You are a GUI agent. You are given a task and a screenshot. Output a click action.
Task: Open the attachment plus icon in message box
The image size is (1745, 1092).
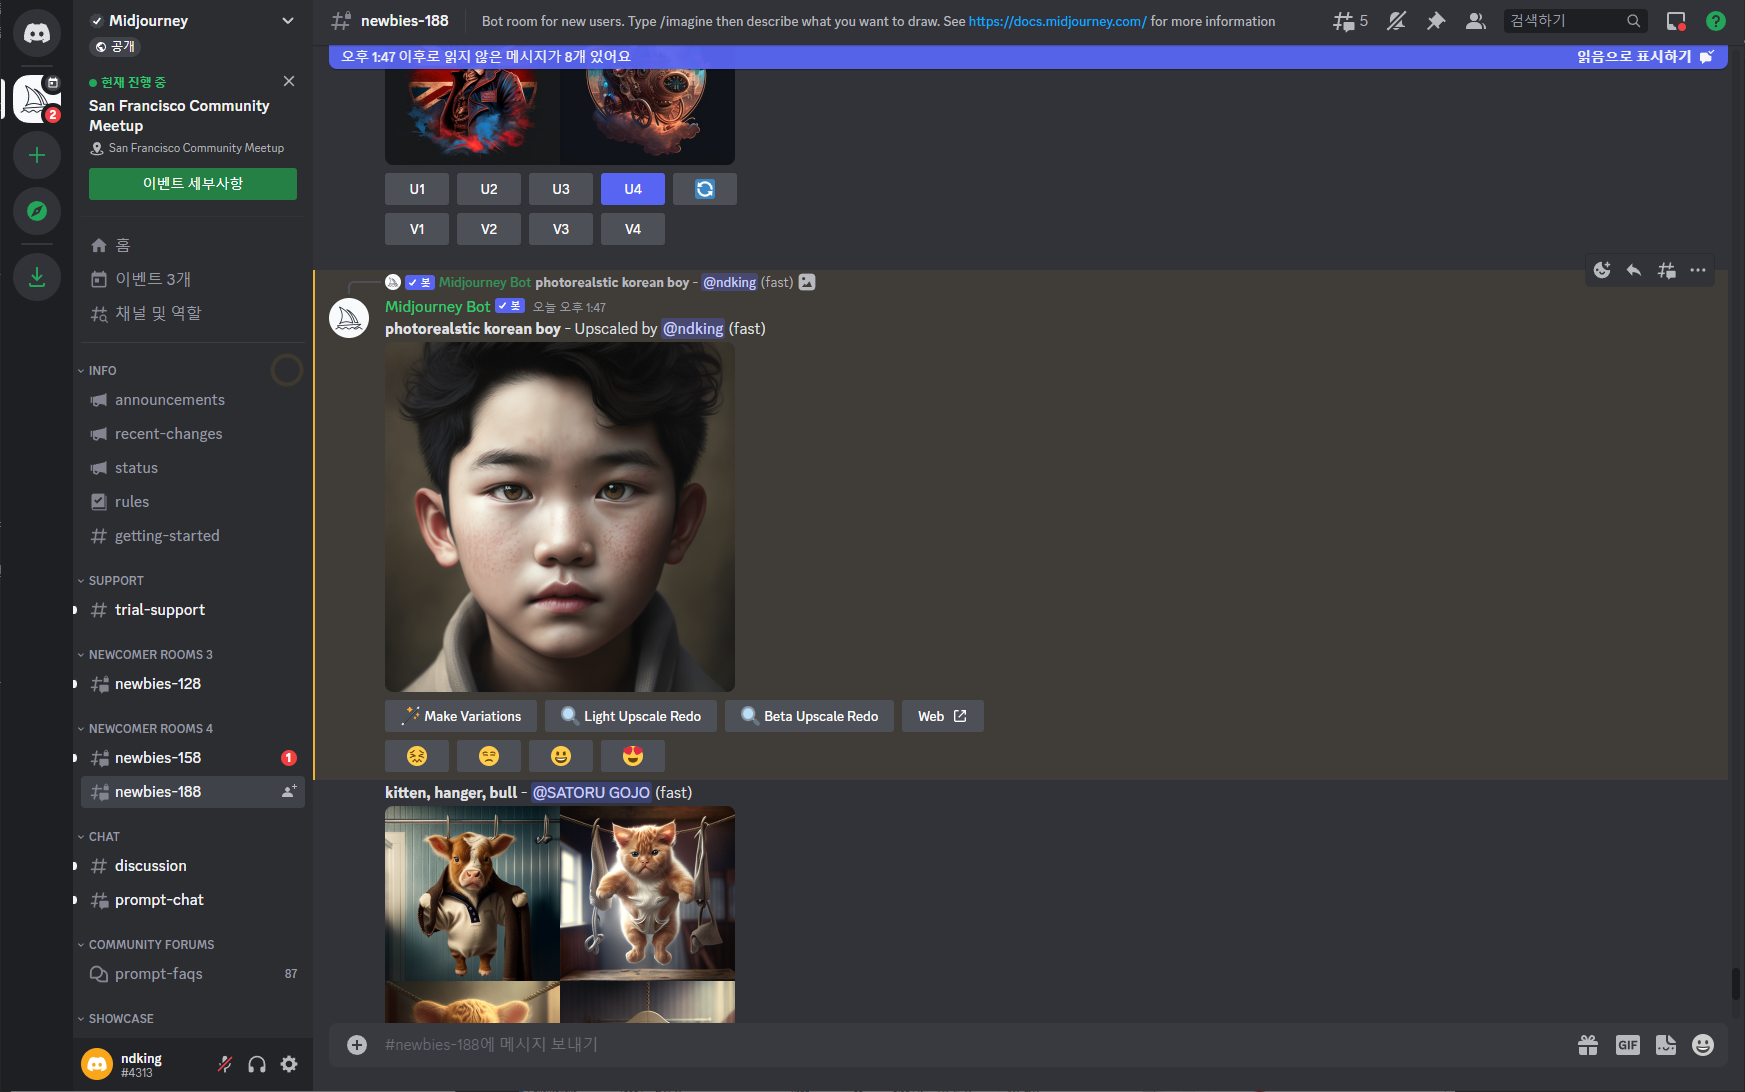(357, 1044)
